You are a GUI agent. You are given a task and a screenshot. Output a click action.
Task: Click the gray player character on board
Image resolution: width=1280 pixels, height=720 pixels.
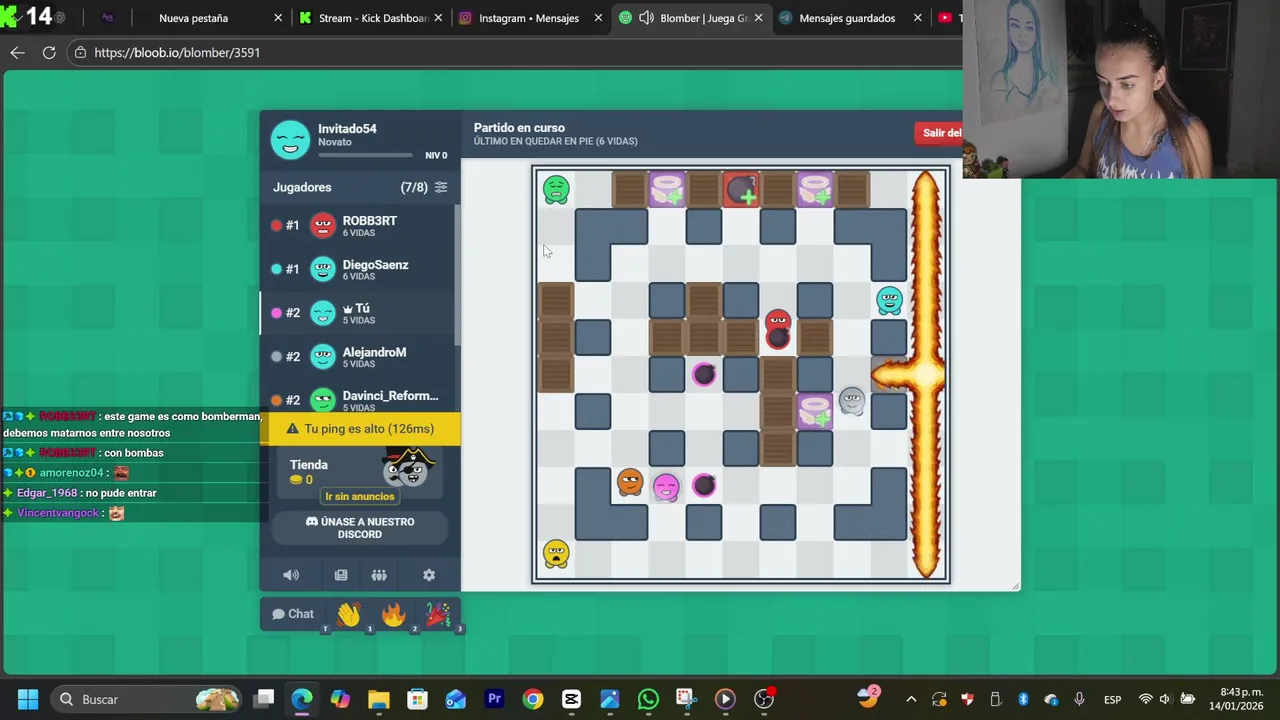pyautogui.click(x=852, y=401)
